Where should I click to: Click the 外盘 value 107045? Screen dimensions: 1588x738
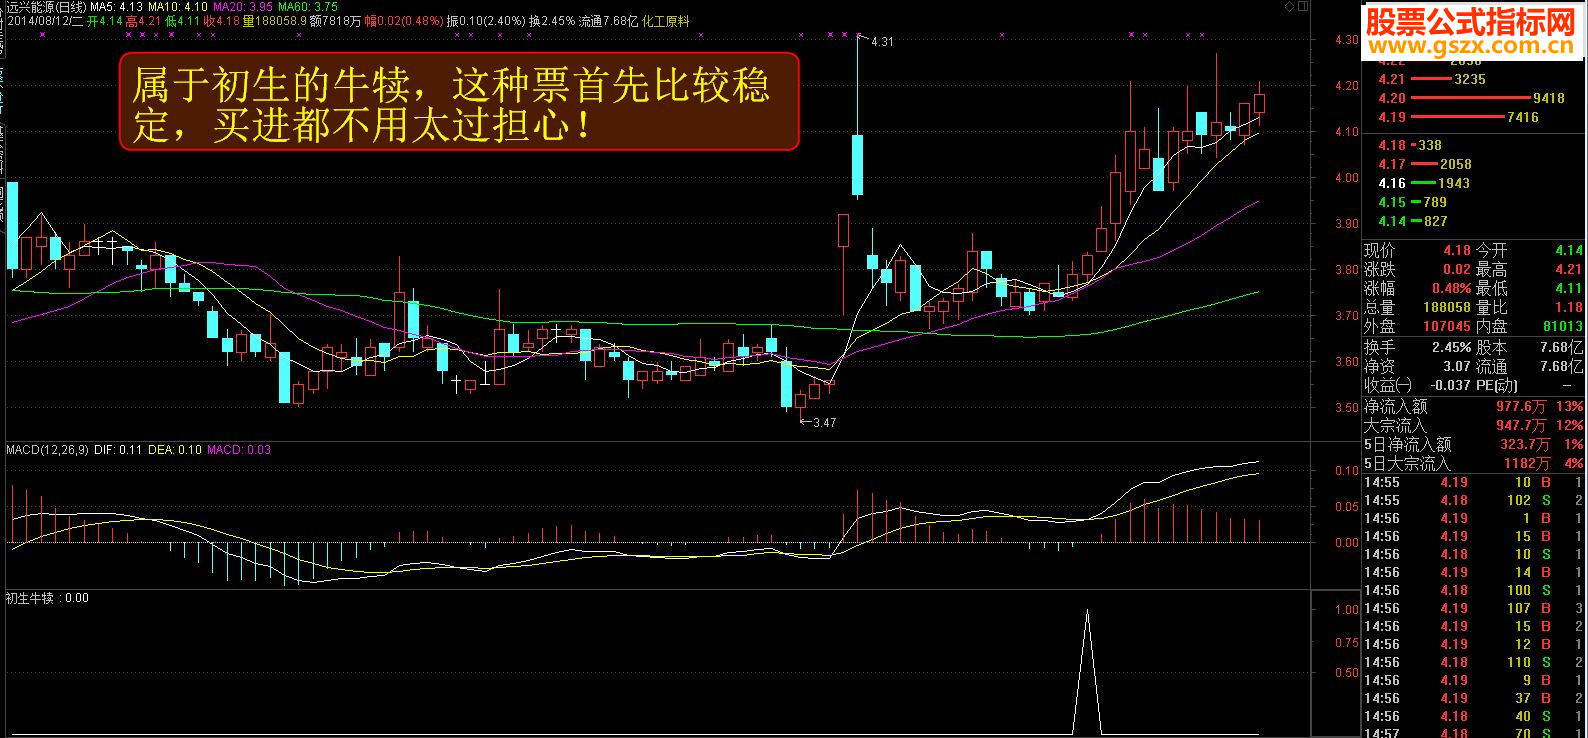click(1446, 326)
